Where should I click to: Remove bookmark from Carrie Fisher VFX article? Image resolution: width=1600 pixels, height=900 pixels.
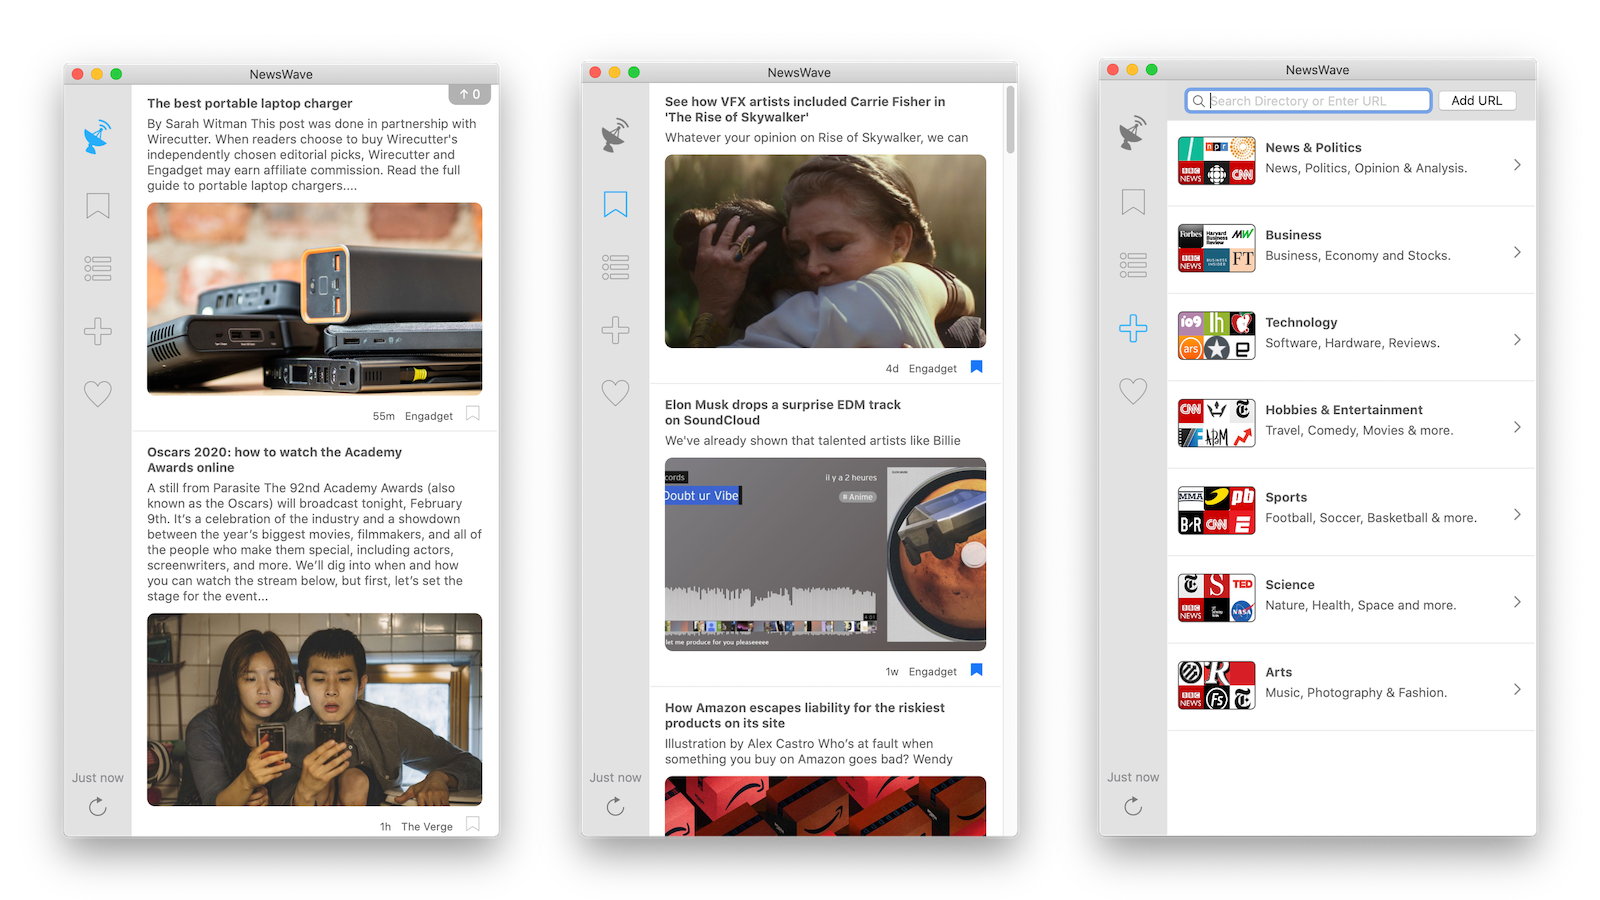pos(977,367)
